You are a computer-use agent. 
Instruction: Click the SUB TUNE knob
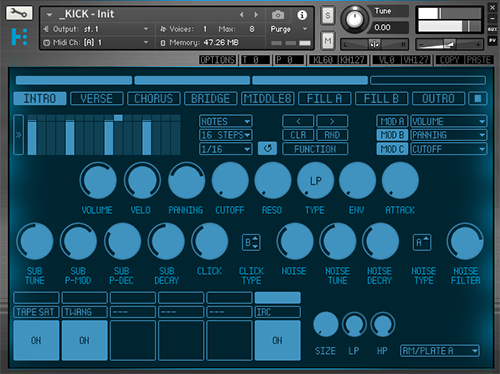click(x=35, y=241)
